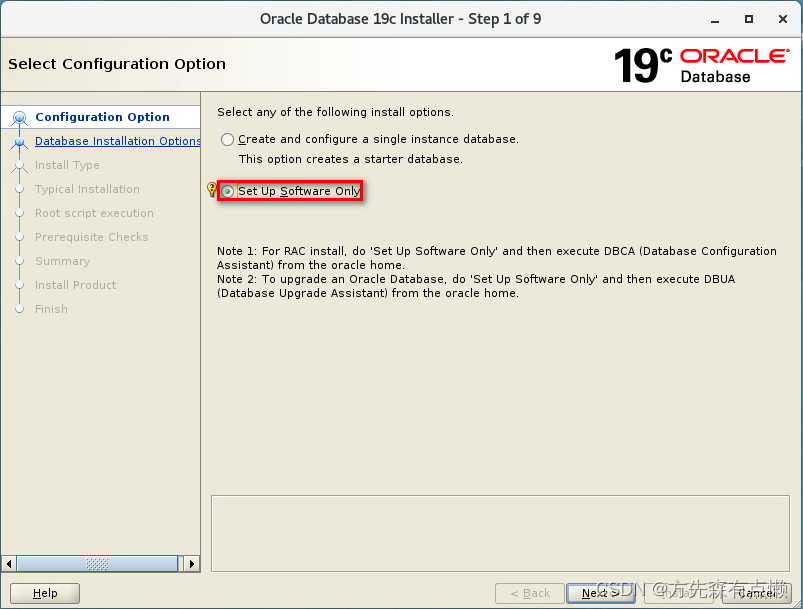Viewport: 803px width, 609px height.
Task: Click the Summary step in sidebar
Action: coord(62,261)
